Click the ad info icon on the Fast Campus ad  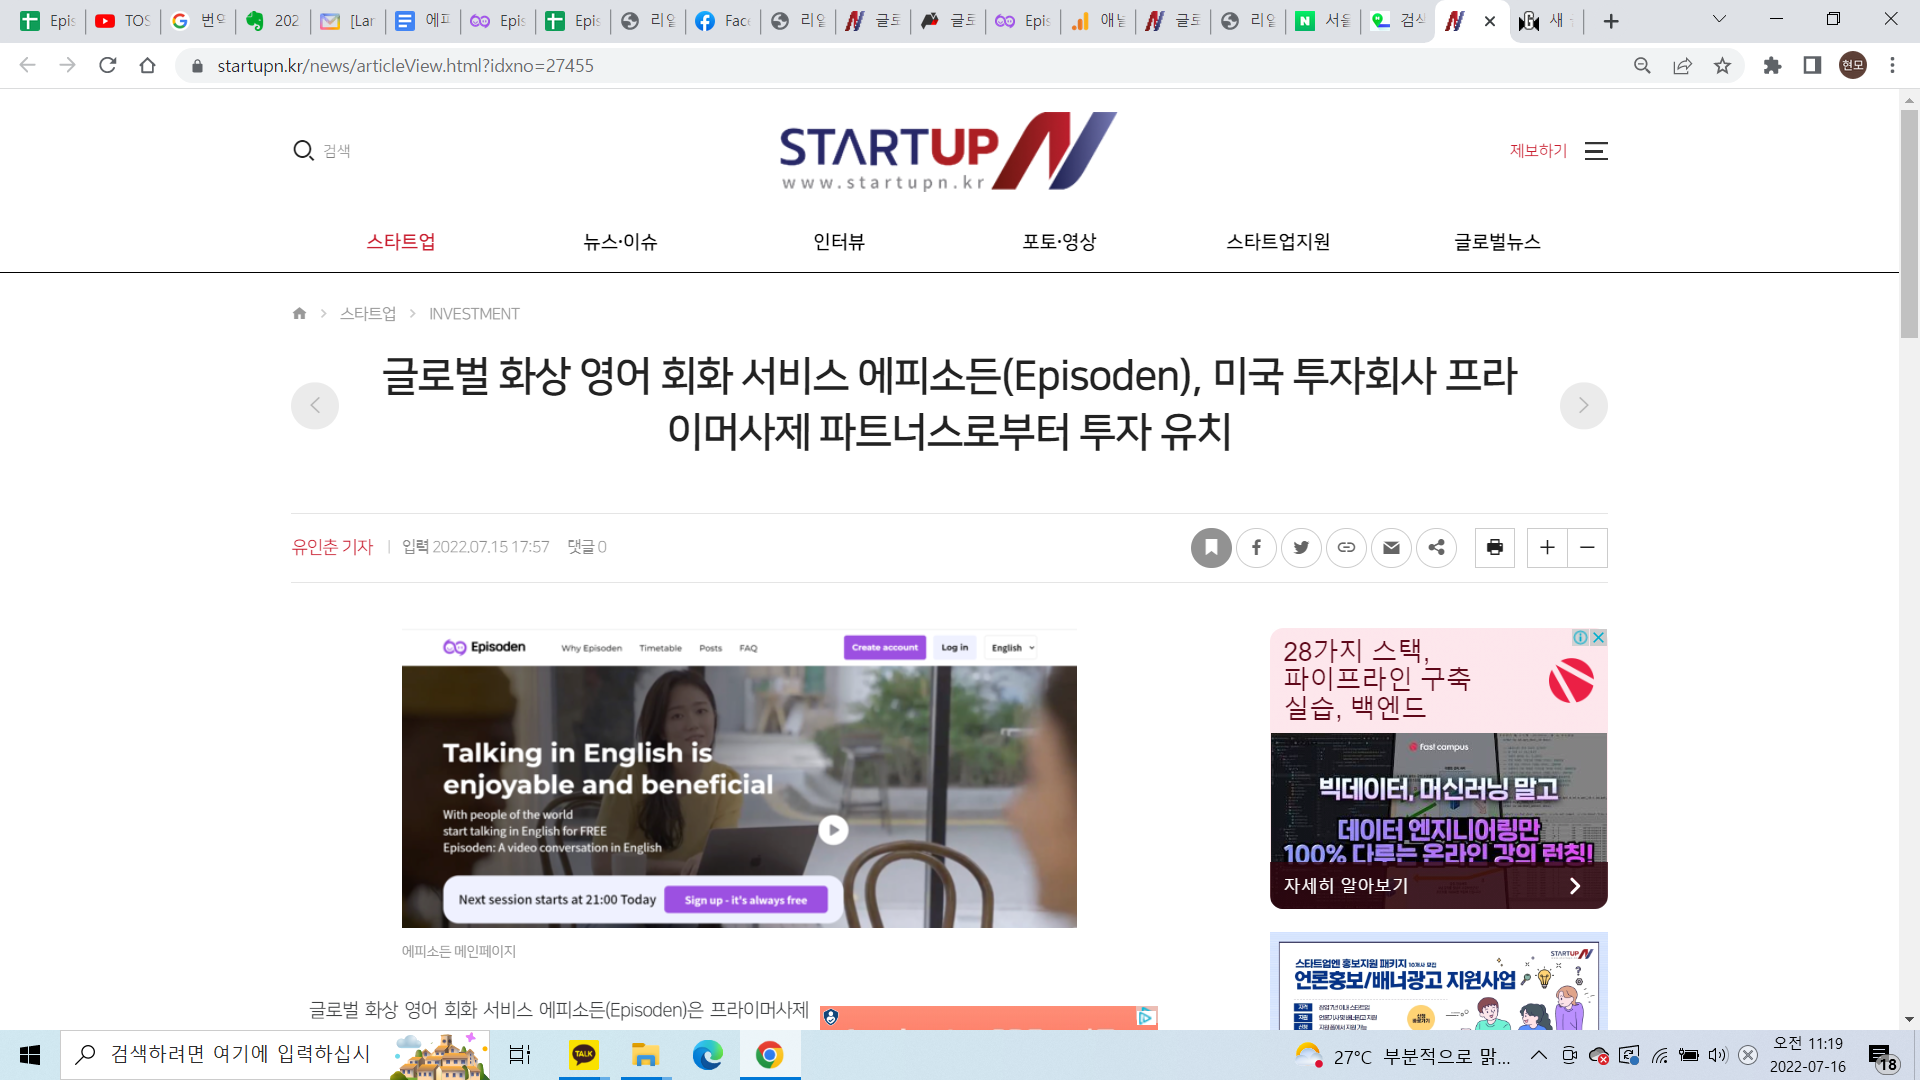[x=1581, y=637]
